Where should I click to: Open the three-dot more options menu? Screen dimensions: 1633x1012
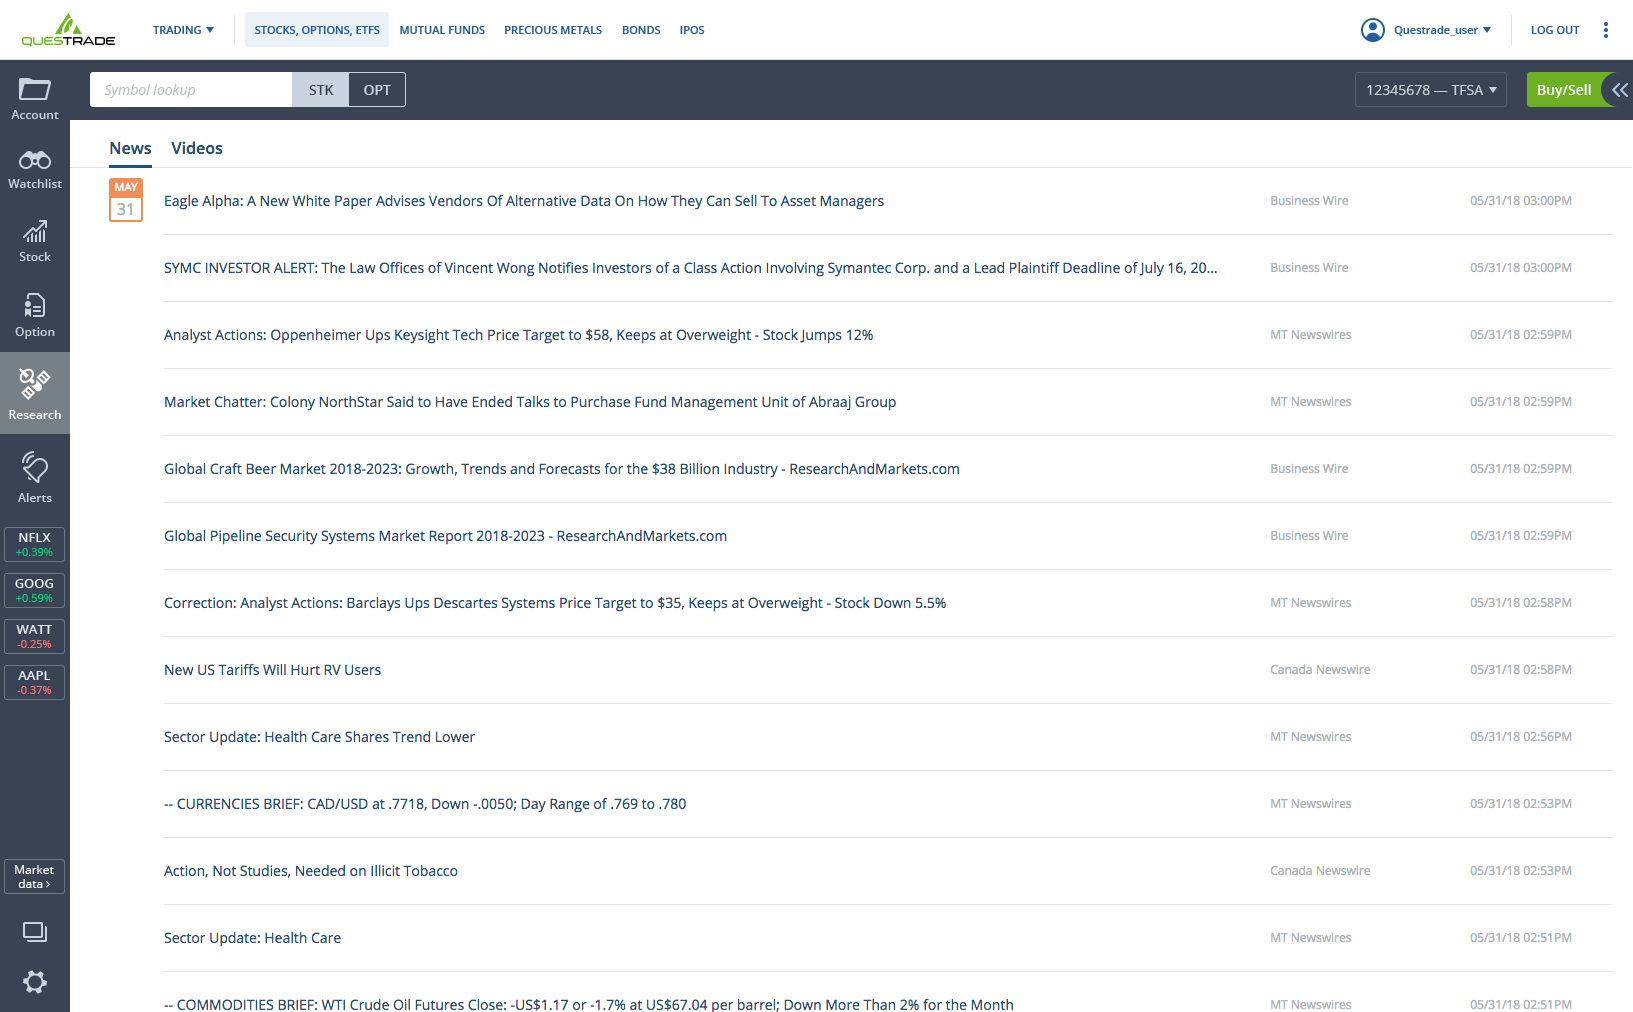1606,30
